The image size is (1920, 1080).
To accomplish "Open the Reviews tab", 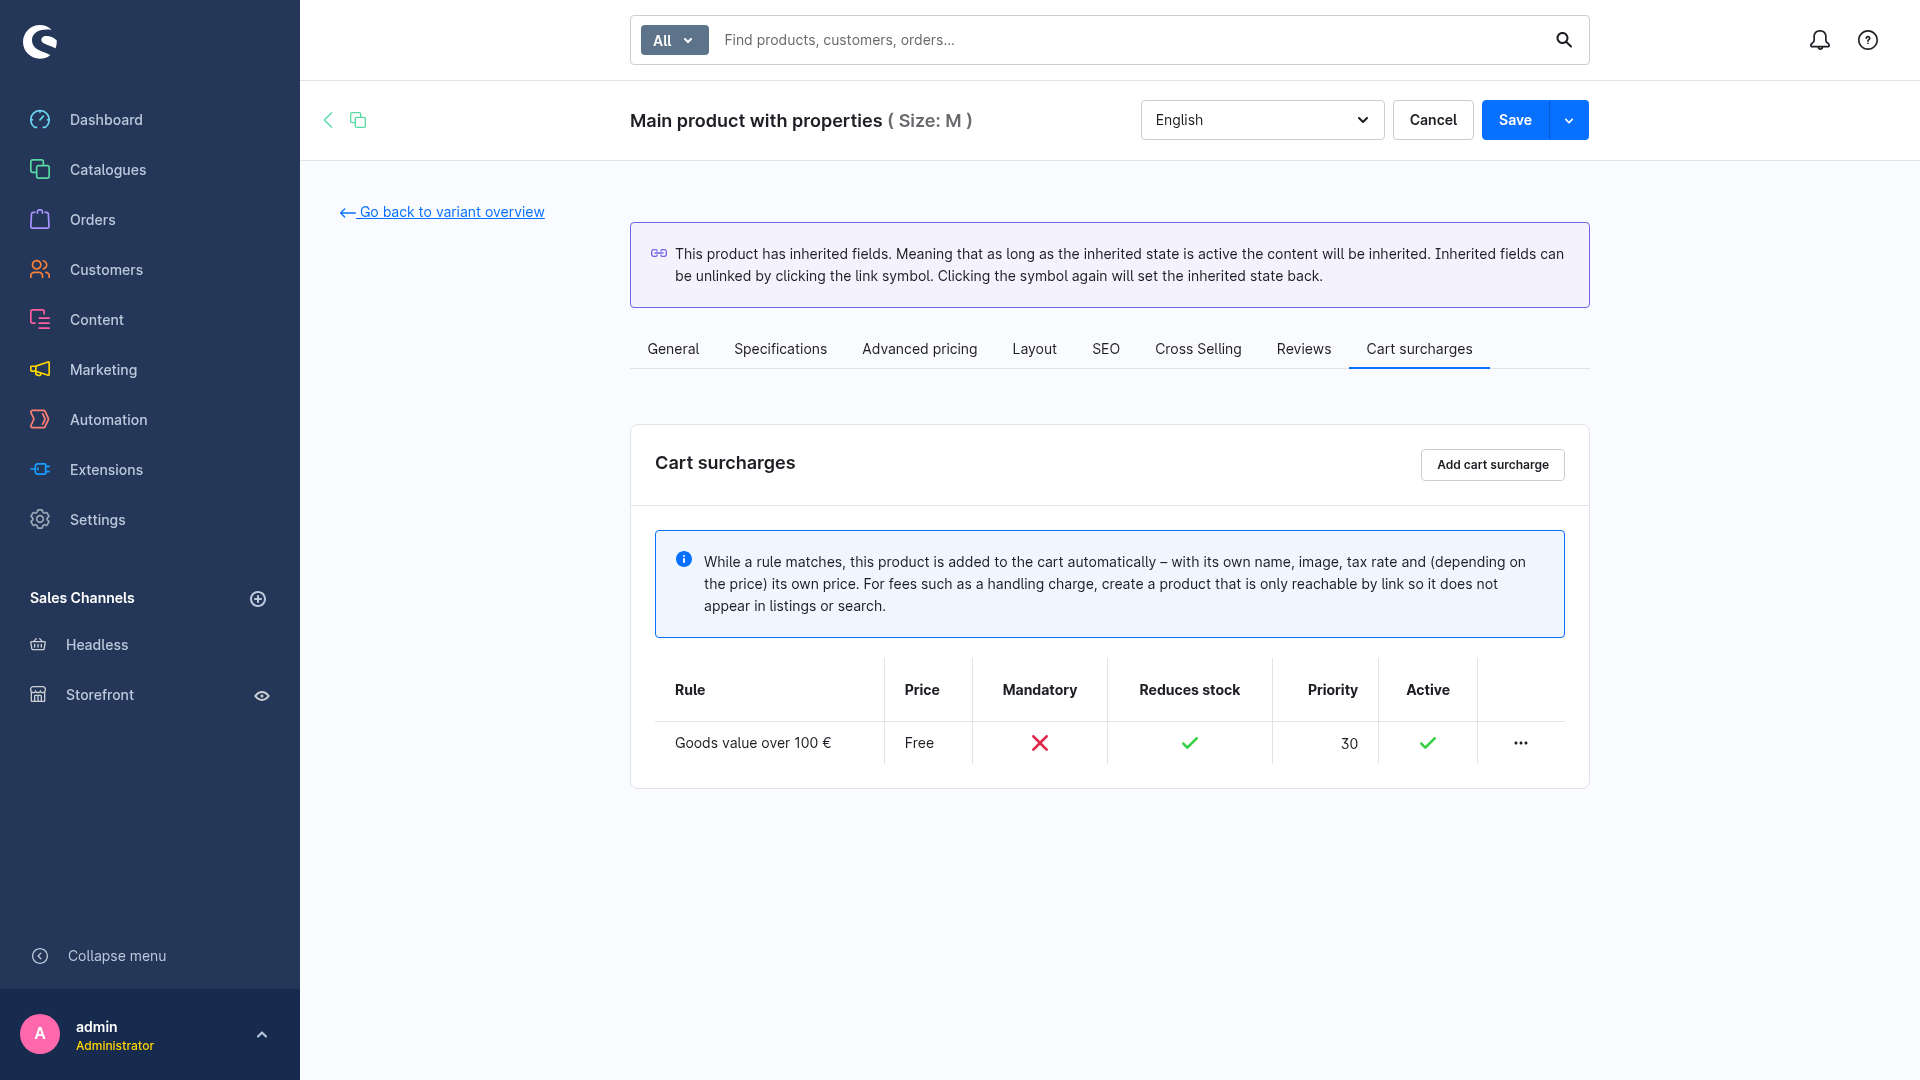I will pyautogui.click(x=1304, y=349).
